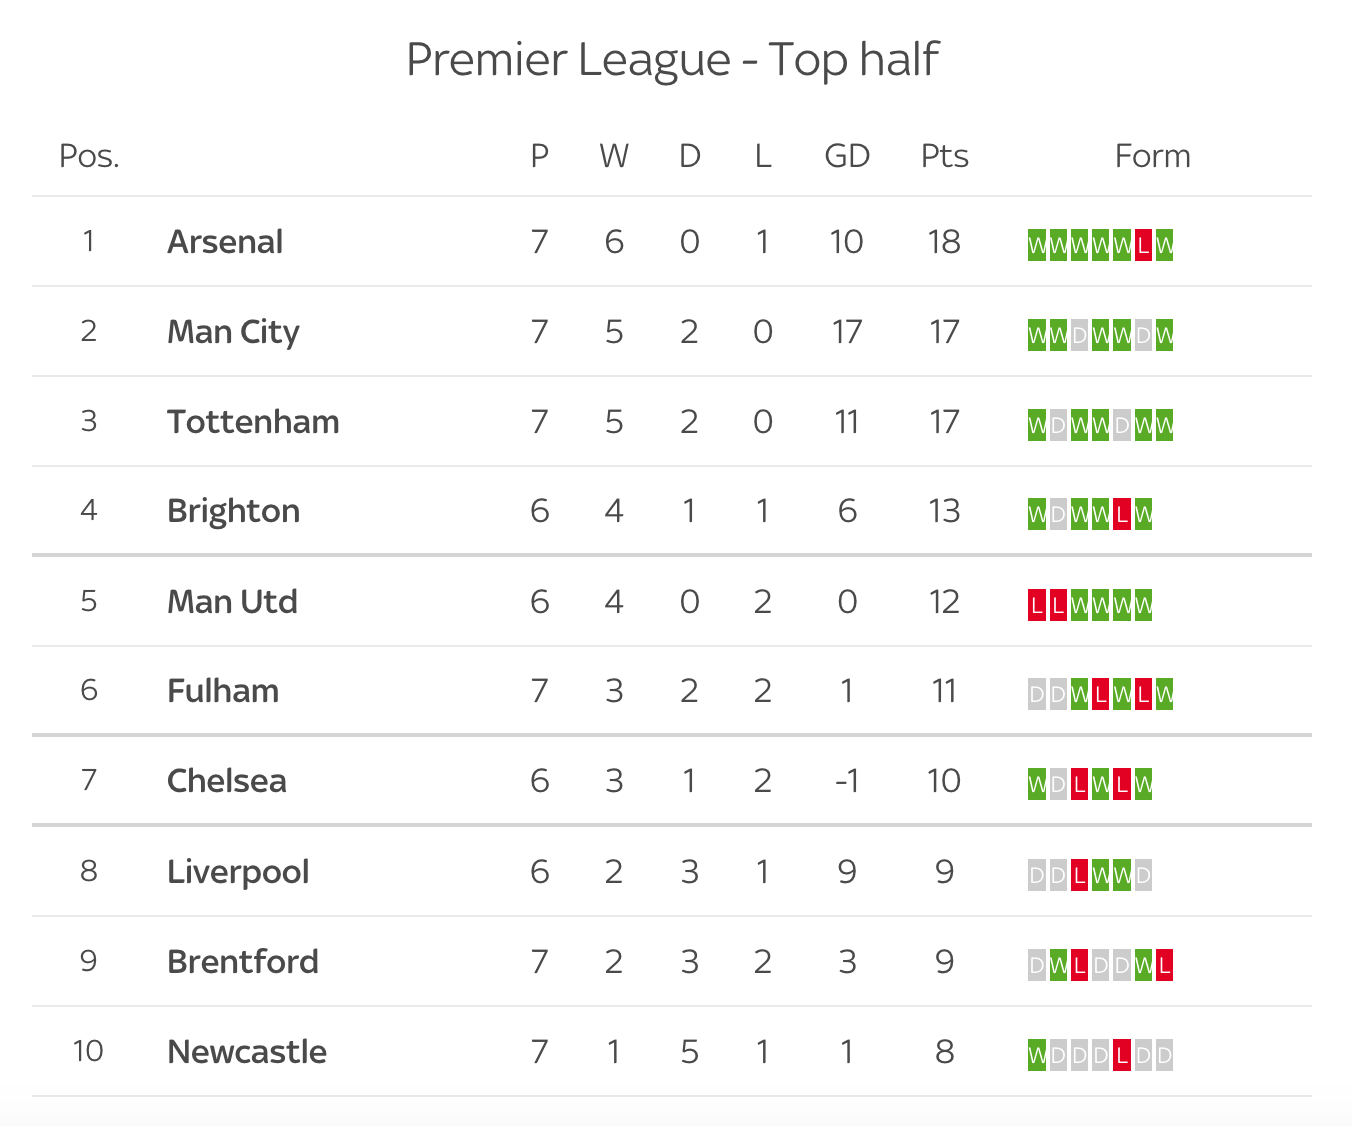Image resolution: width=1352 pixels, height=1126 pixels.
Task: Open Chelsea team page
Action: (x=227, y=781)
